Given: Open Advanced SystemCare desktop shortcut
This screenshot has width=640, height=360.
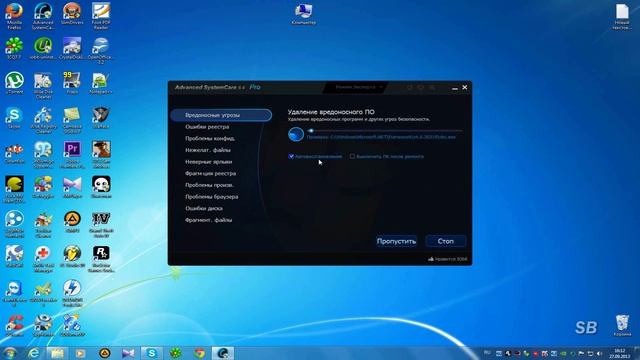Looking at the screenshot, I should click(x=43, y=16).
